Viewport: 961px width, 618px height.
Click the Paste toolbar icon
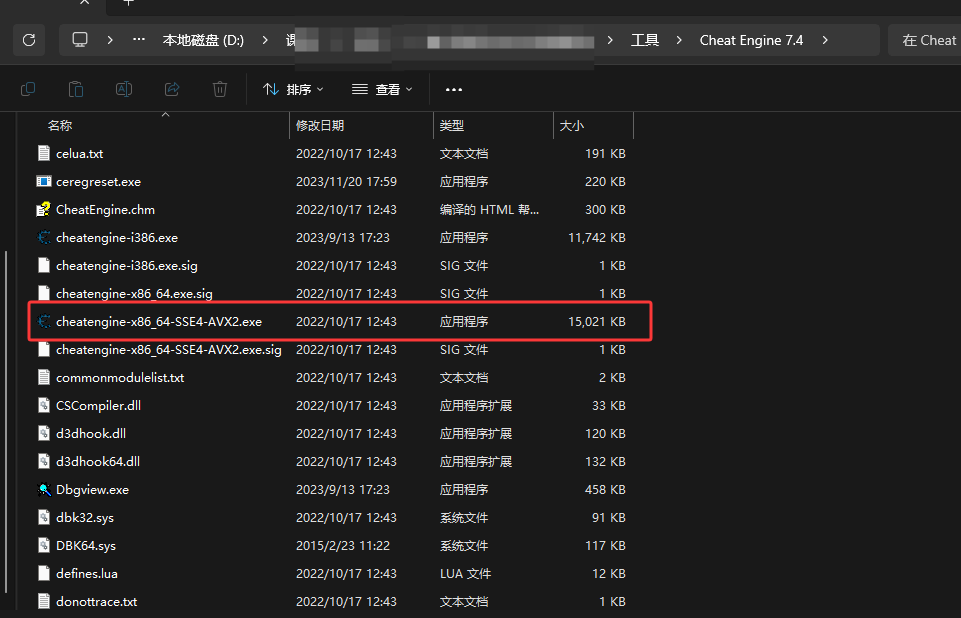(76, 90)
